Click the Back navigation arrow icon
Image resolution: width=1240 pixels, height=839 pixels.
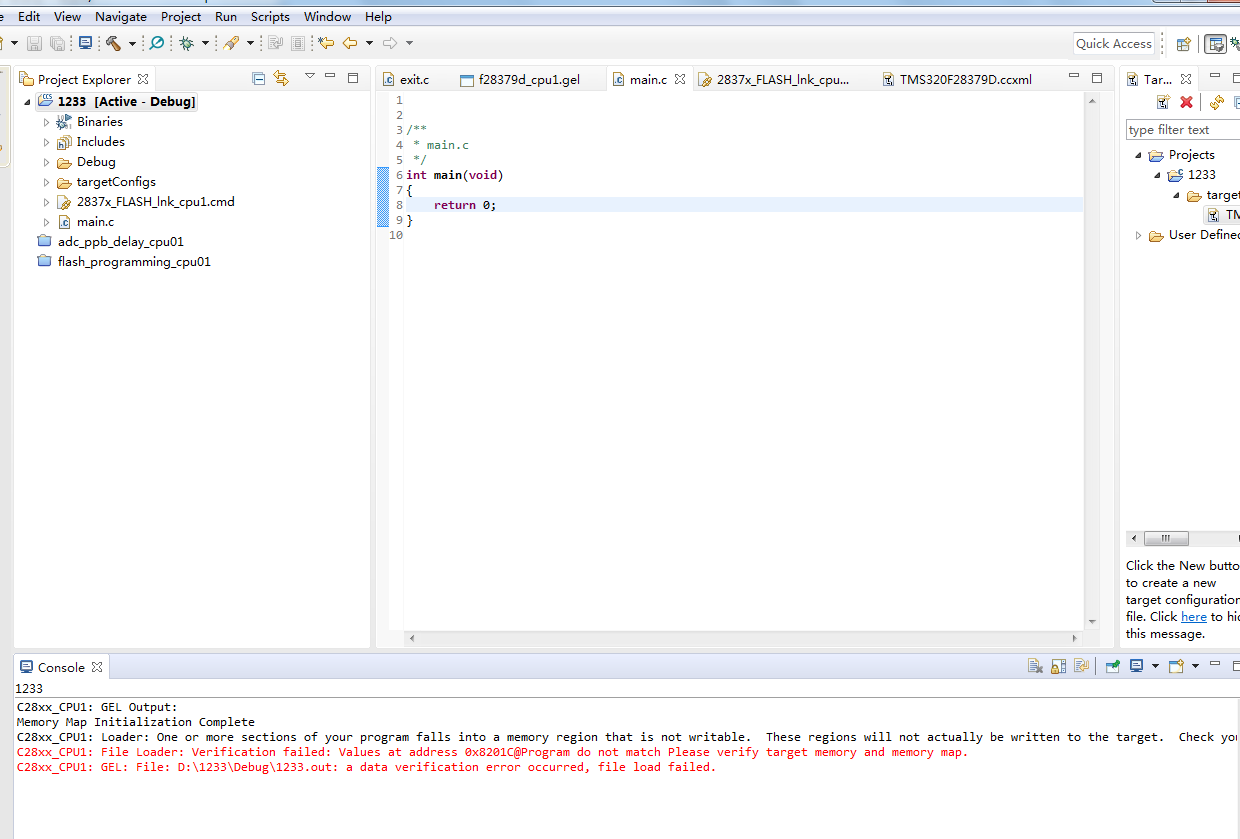tap(350, 43)
